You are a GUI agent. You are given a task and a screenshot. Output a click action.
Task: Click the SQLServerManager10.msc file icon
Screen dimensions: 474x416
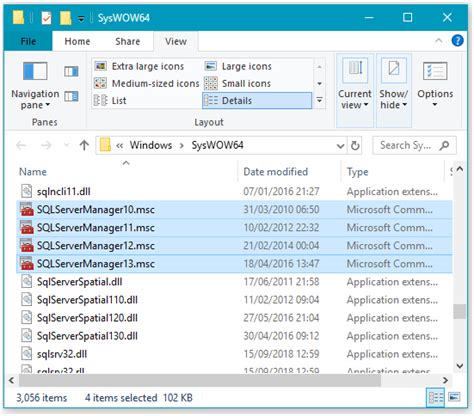[27, 210]
